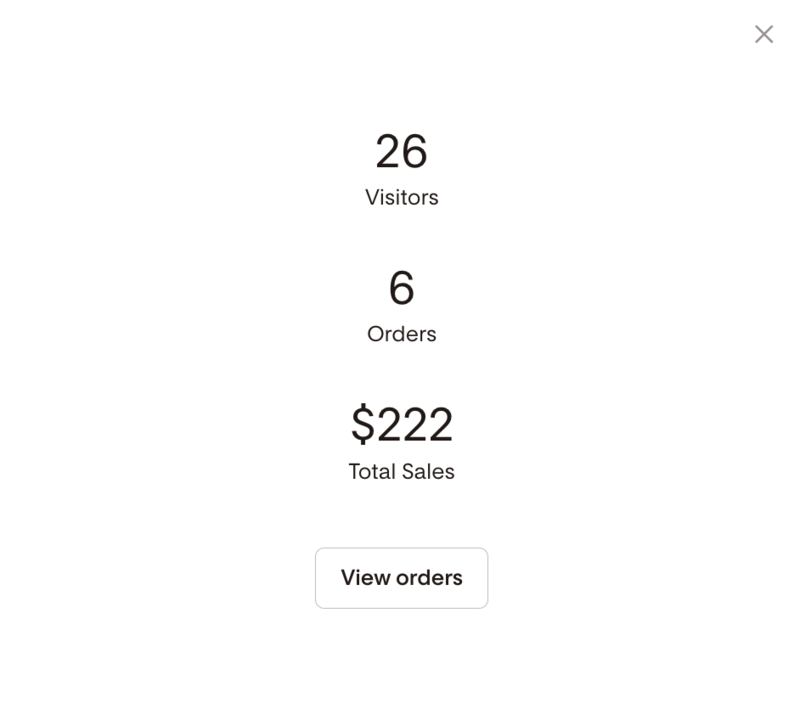Select the 26 visitors count
Screen dimensions: 800x725
click(402, 151)
